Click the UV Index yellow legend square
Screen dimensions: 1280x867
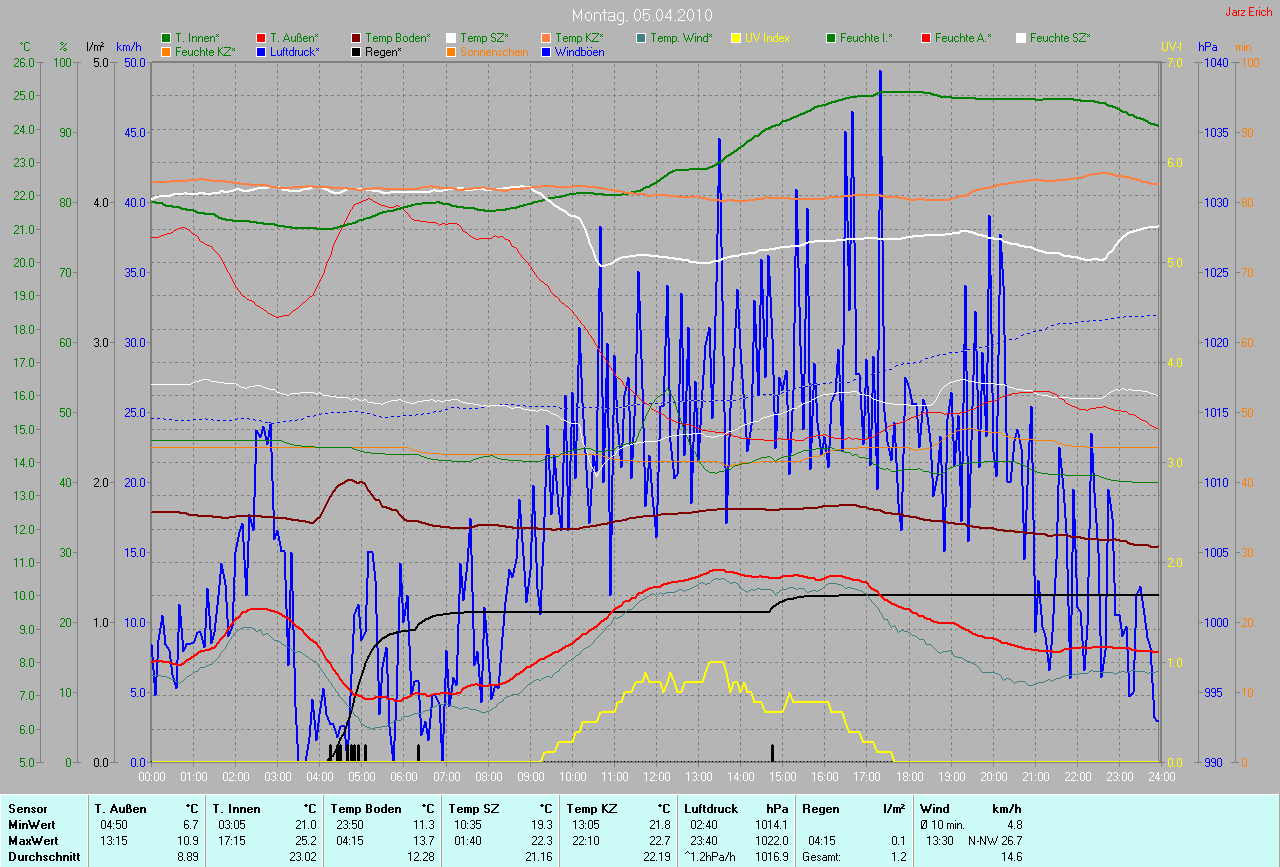click(736, 38)
